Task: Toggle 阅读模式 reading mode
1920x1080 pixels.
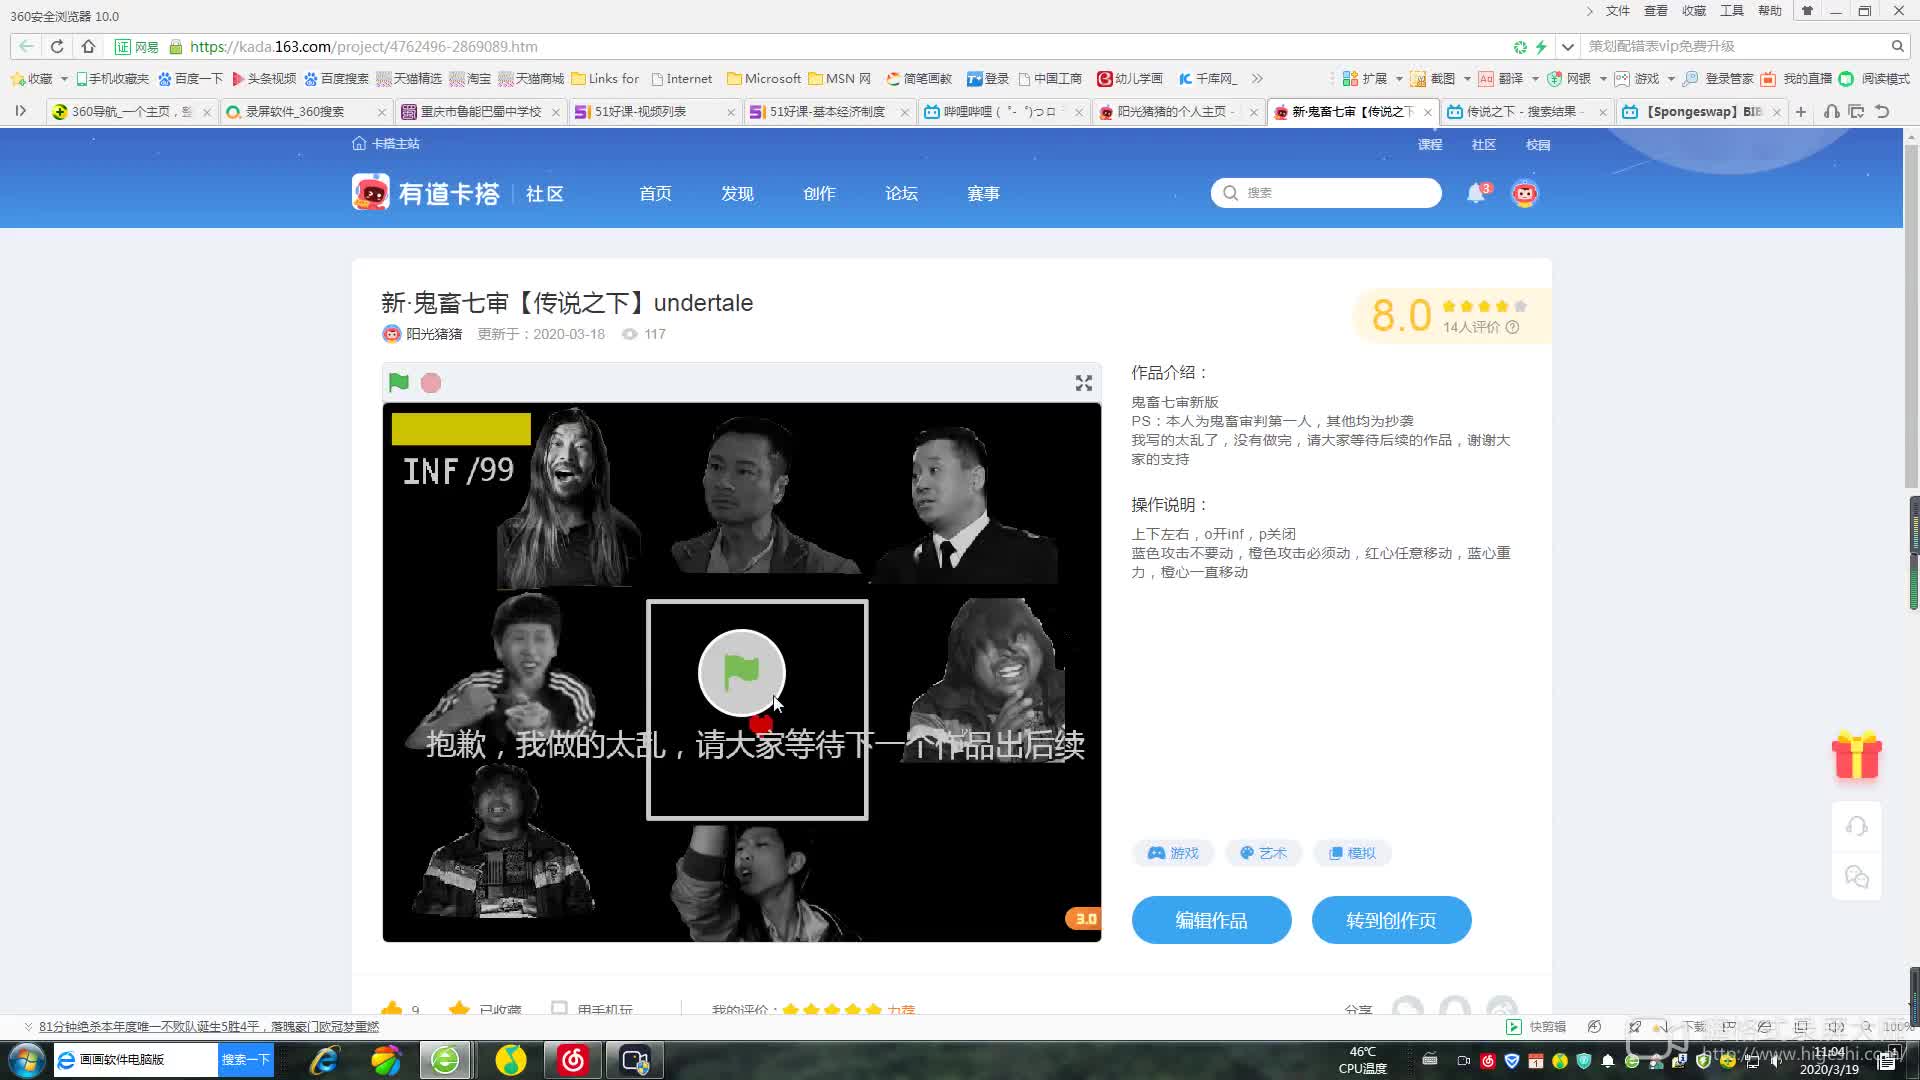Action: 1874,79
